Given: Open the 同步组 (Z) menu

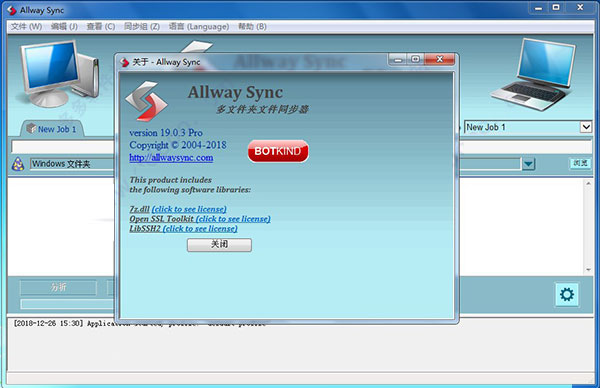Looking at the screenshot, I should [142, 26].
